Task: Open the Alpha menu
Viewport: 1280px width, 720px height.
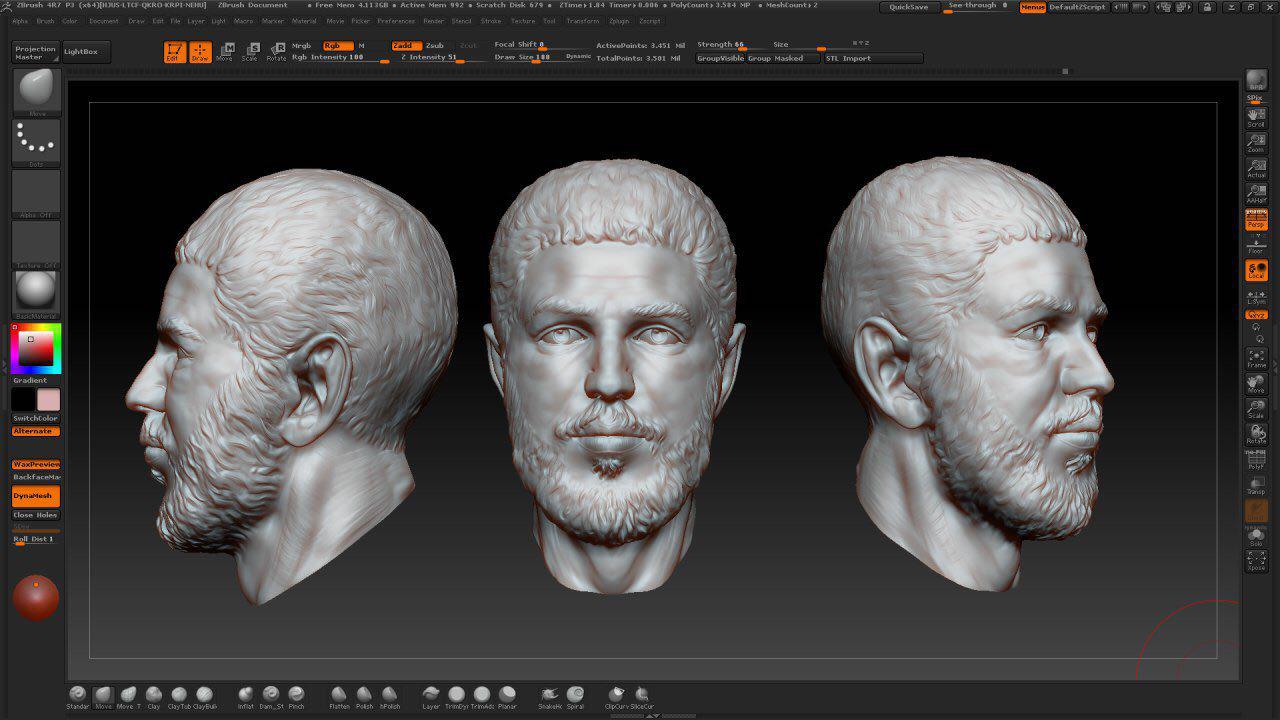Action: [20, 21]
